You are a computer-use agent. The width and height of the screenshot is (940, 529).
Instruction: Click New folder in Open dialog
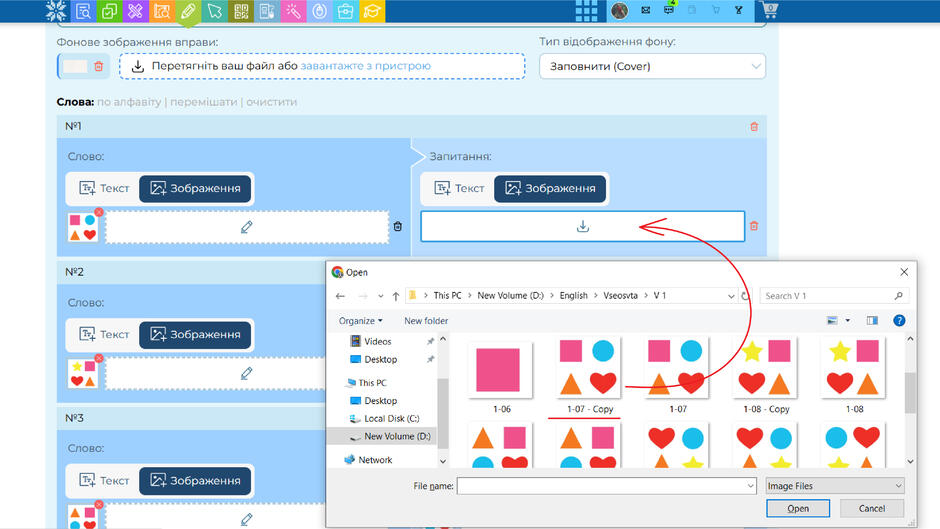coord(426,321)
